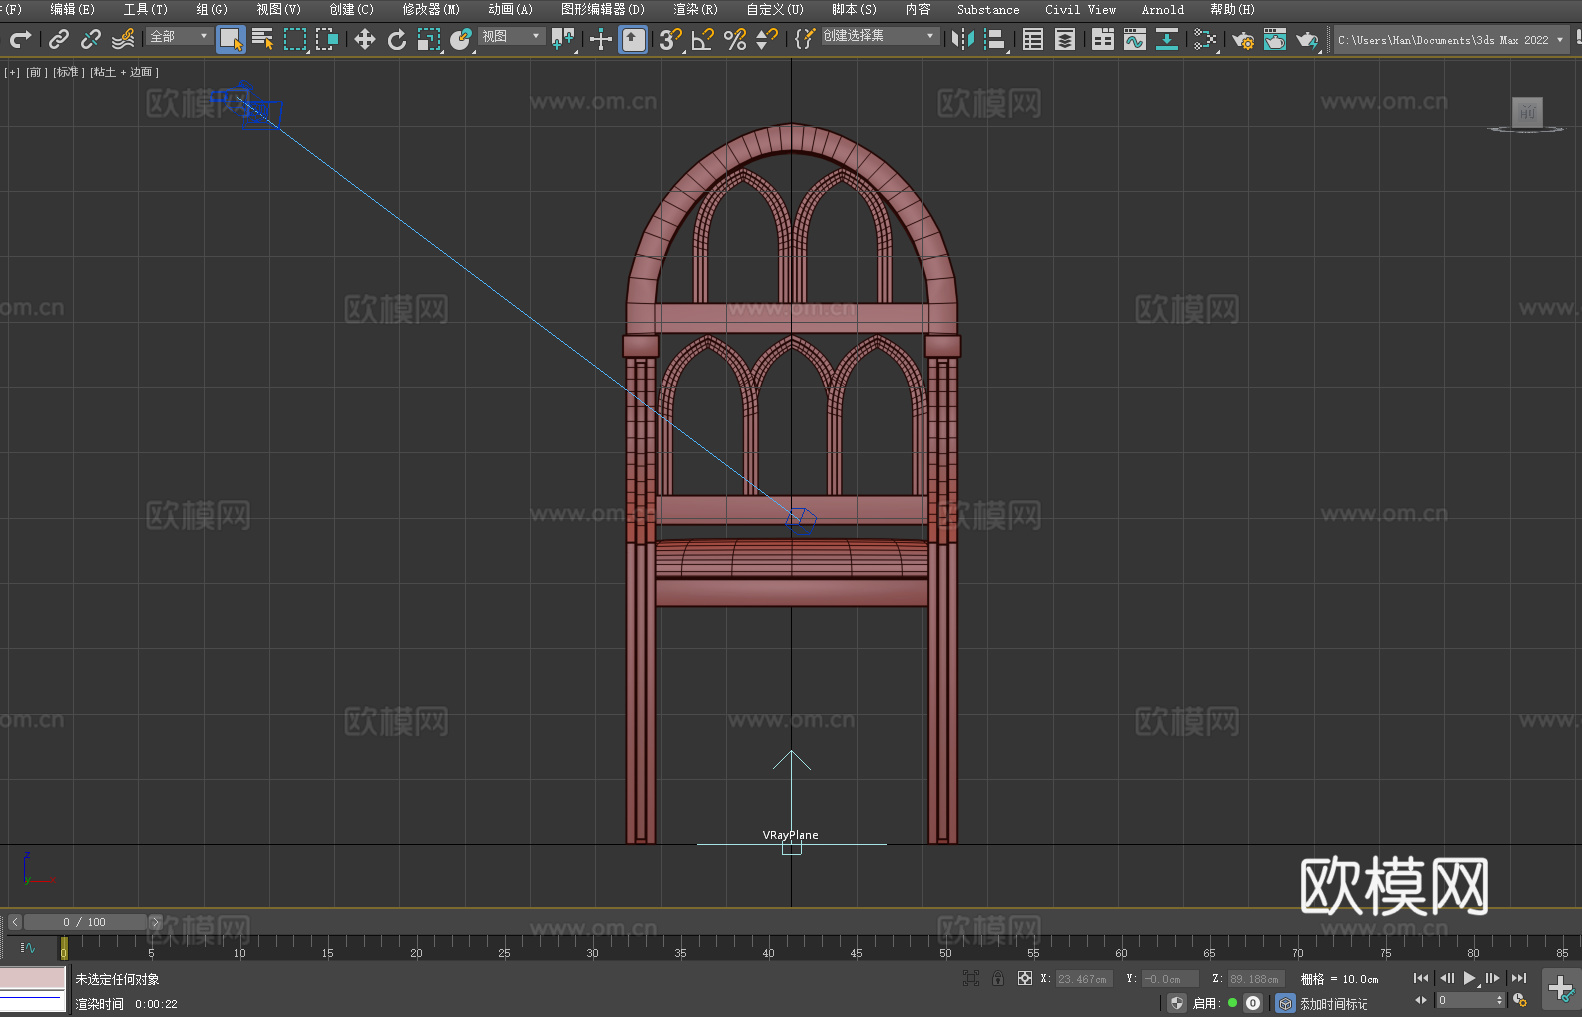Activate the Select Object tool
Viewport: 1582px width, 1017px height.
click(230, 39)
